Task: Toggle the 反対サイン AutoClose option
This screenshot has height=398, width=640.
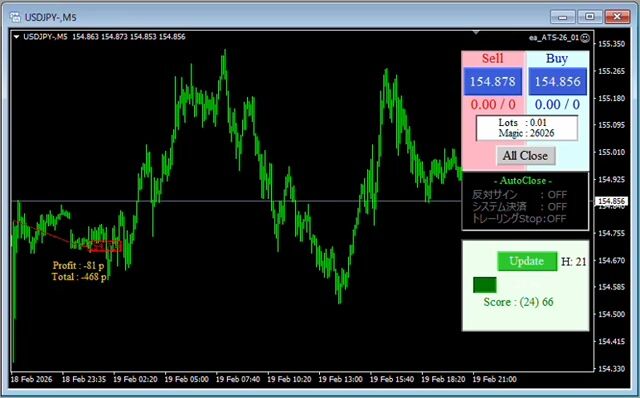Action: [x=519, y=195]
